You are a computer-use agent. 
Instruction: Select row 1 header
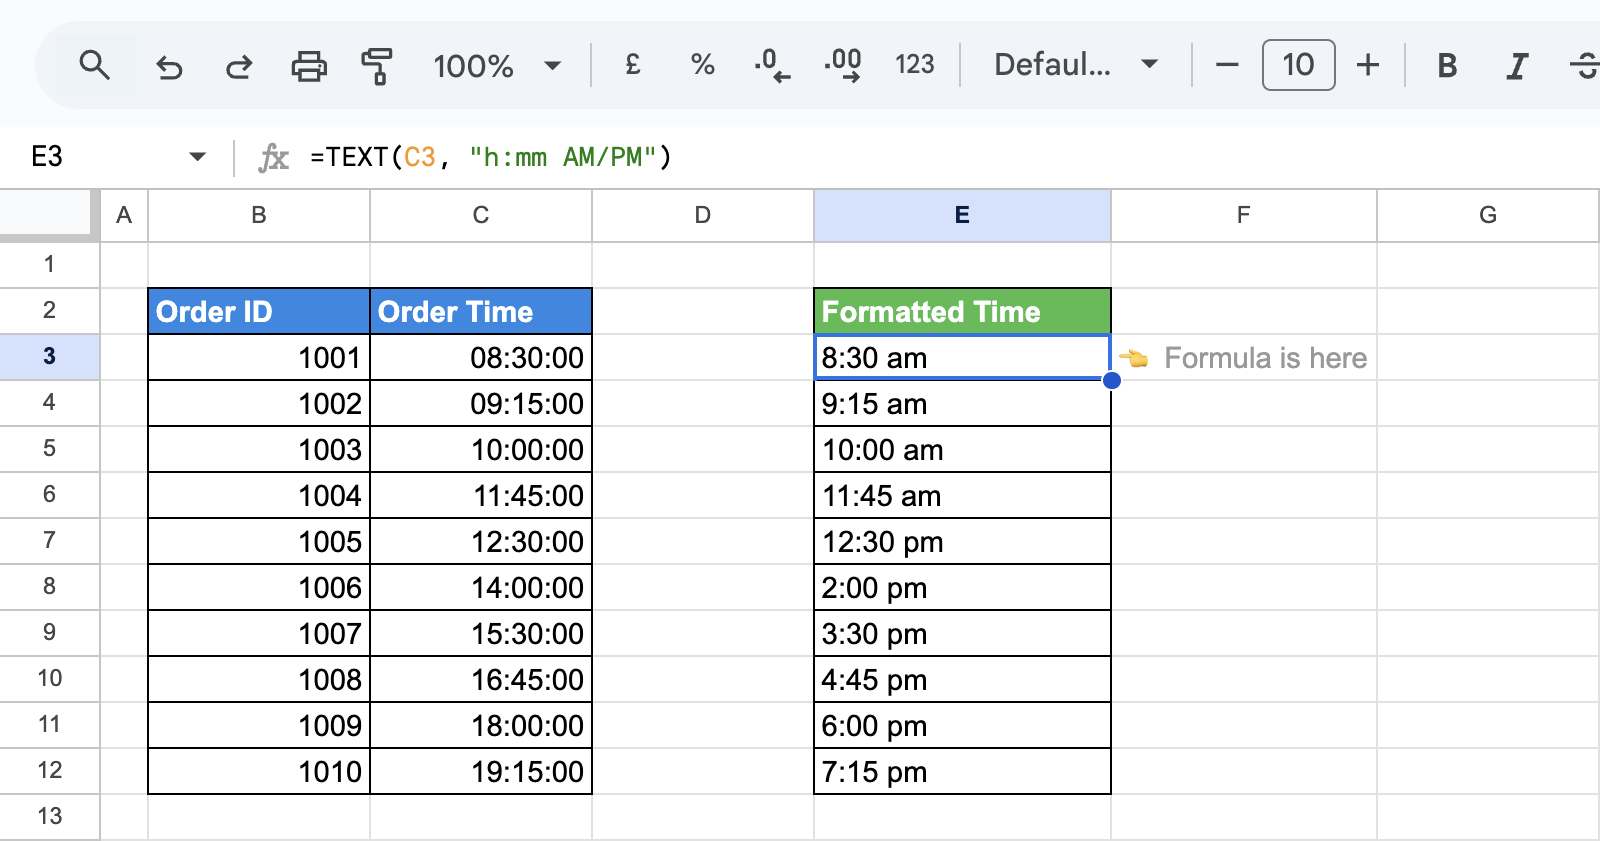49,265
